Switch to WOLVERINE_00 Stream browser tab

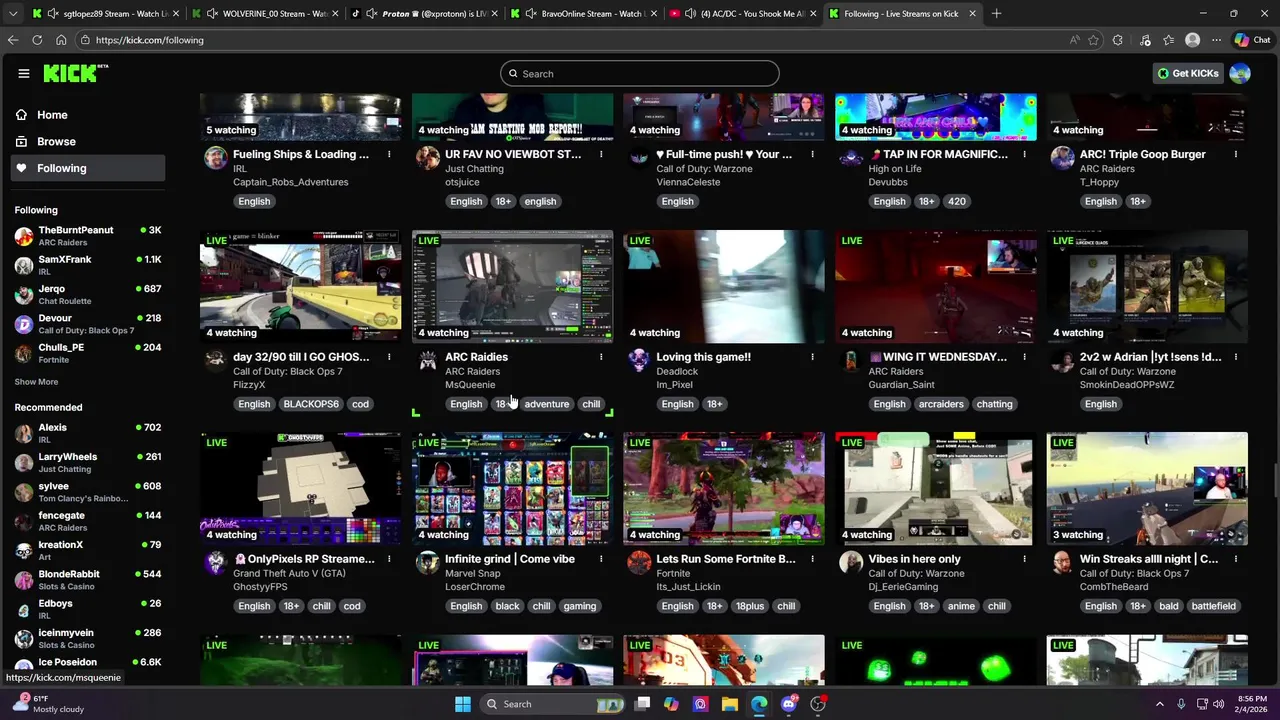point(263,14)
